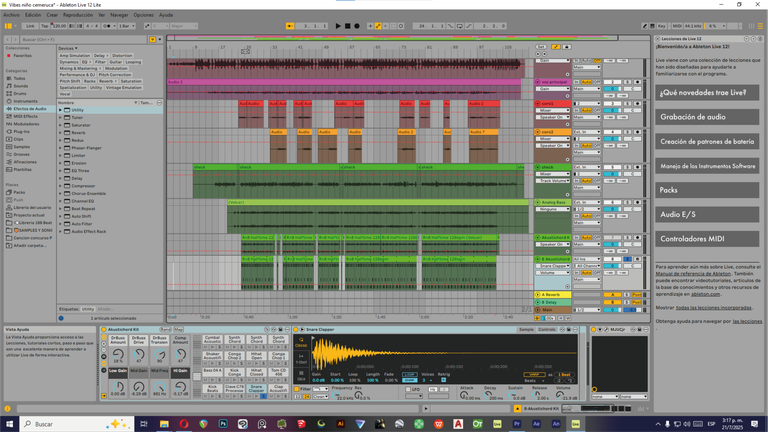Adjust the Main track volume slider
This screenshot has height=432, width=768.
[x=612, y=310]
